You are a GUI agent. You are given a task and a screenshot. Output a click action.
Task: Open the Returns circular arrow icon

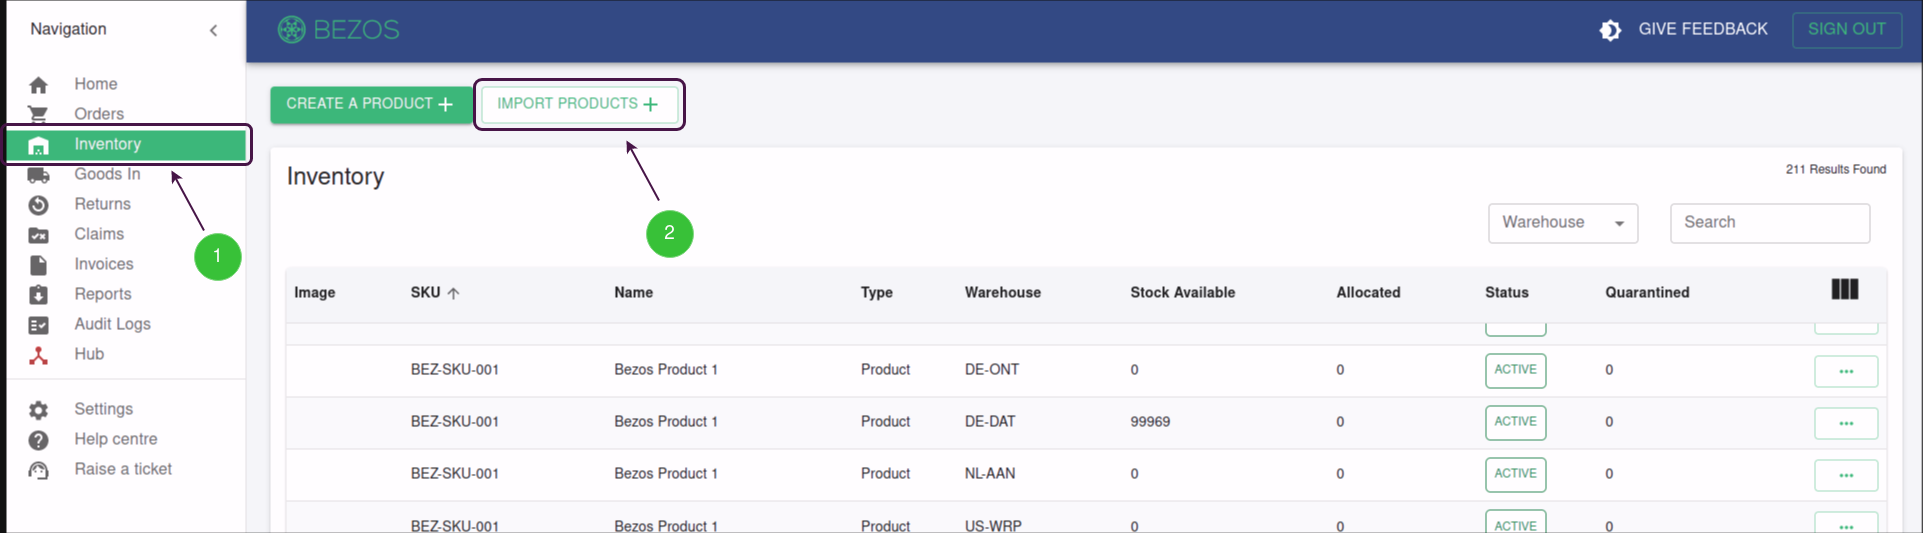[38, 205]
